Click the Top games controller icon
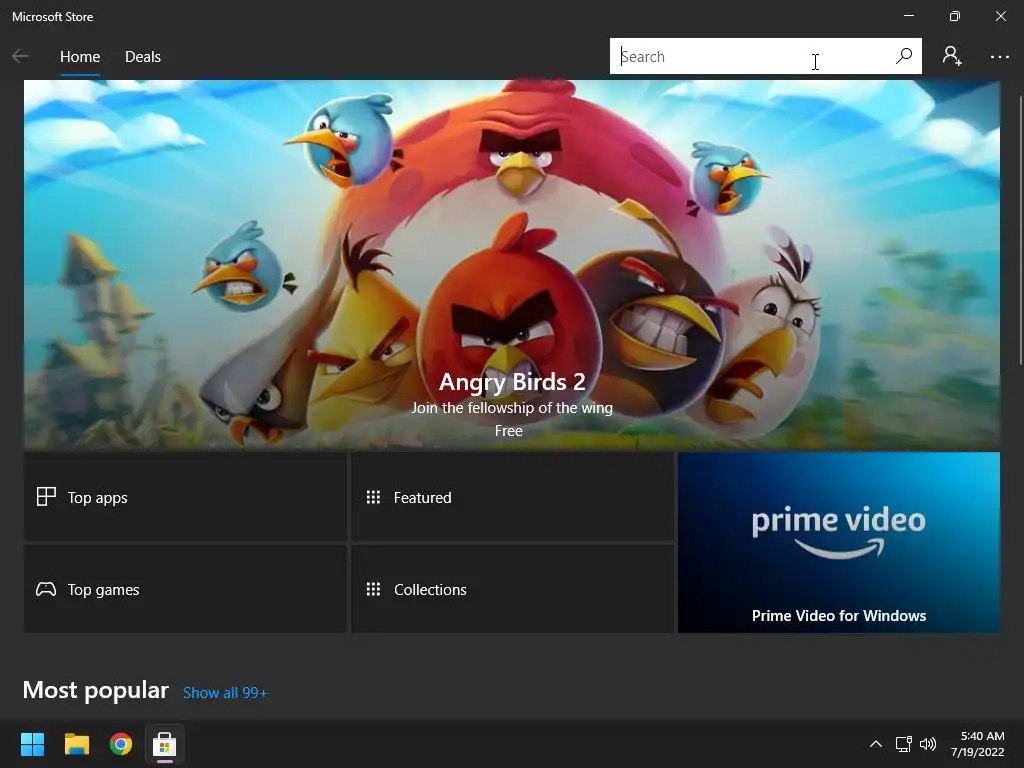The image size is (1024, 768). coord(46,590)
